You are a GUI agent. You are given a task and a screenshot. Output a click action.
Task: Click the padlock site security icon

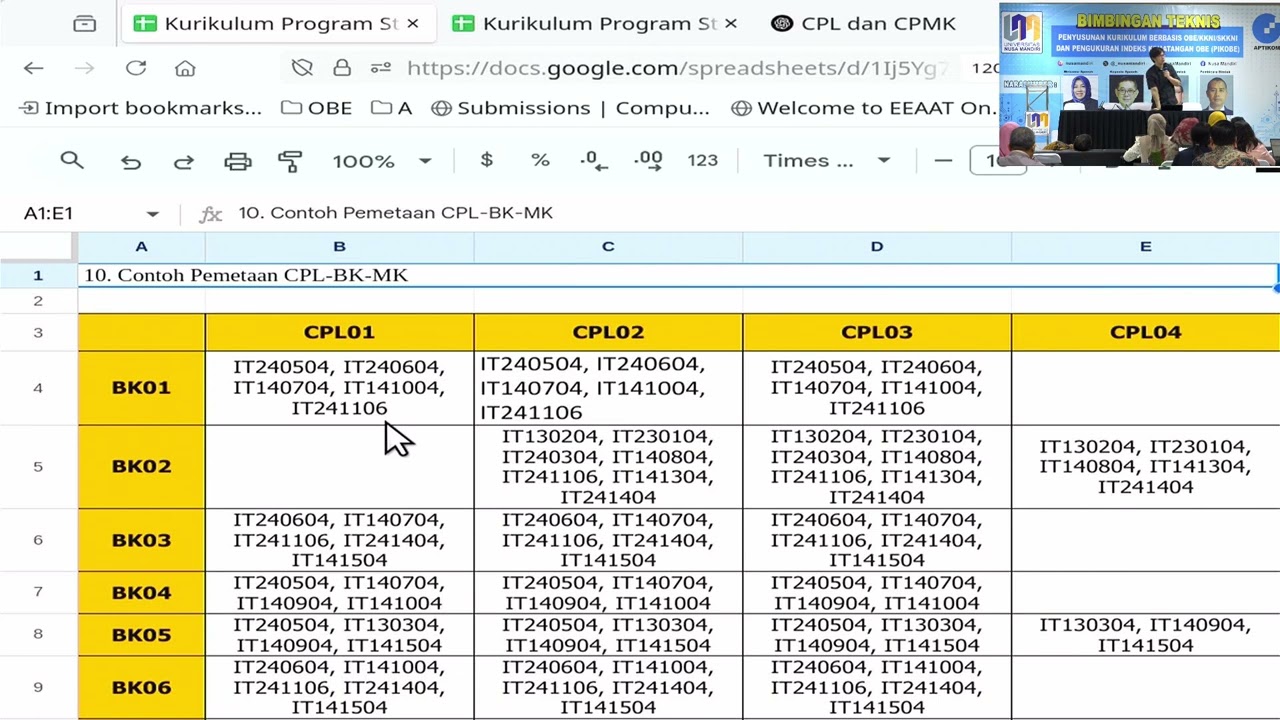(342, 68)
